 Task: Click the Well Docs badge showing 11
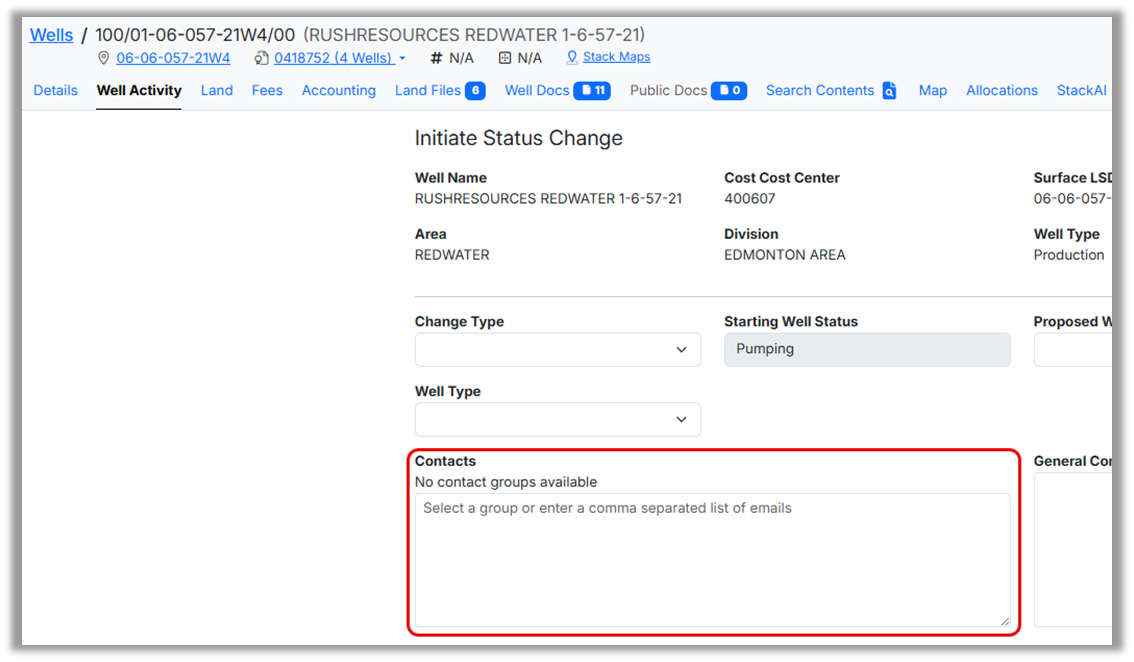click(592, 91)
